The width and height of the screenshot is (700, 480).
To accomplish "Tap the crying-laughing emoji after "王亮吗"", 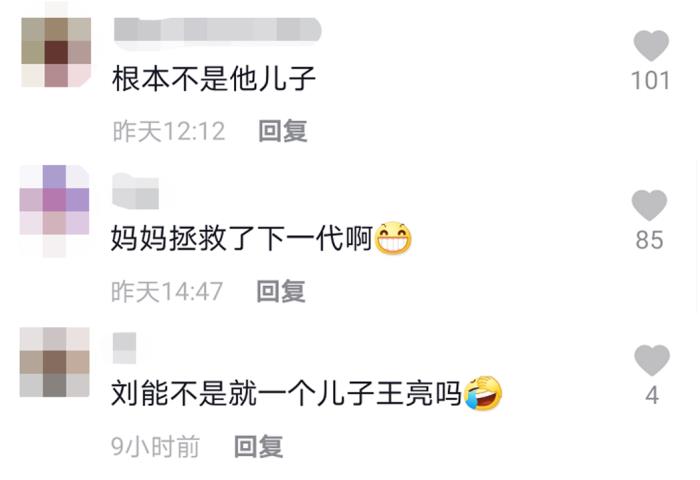I will (x=483, y=393).
